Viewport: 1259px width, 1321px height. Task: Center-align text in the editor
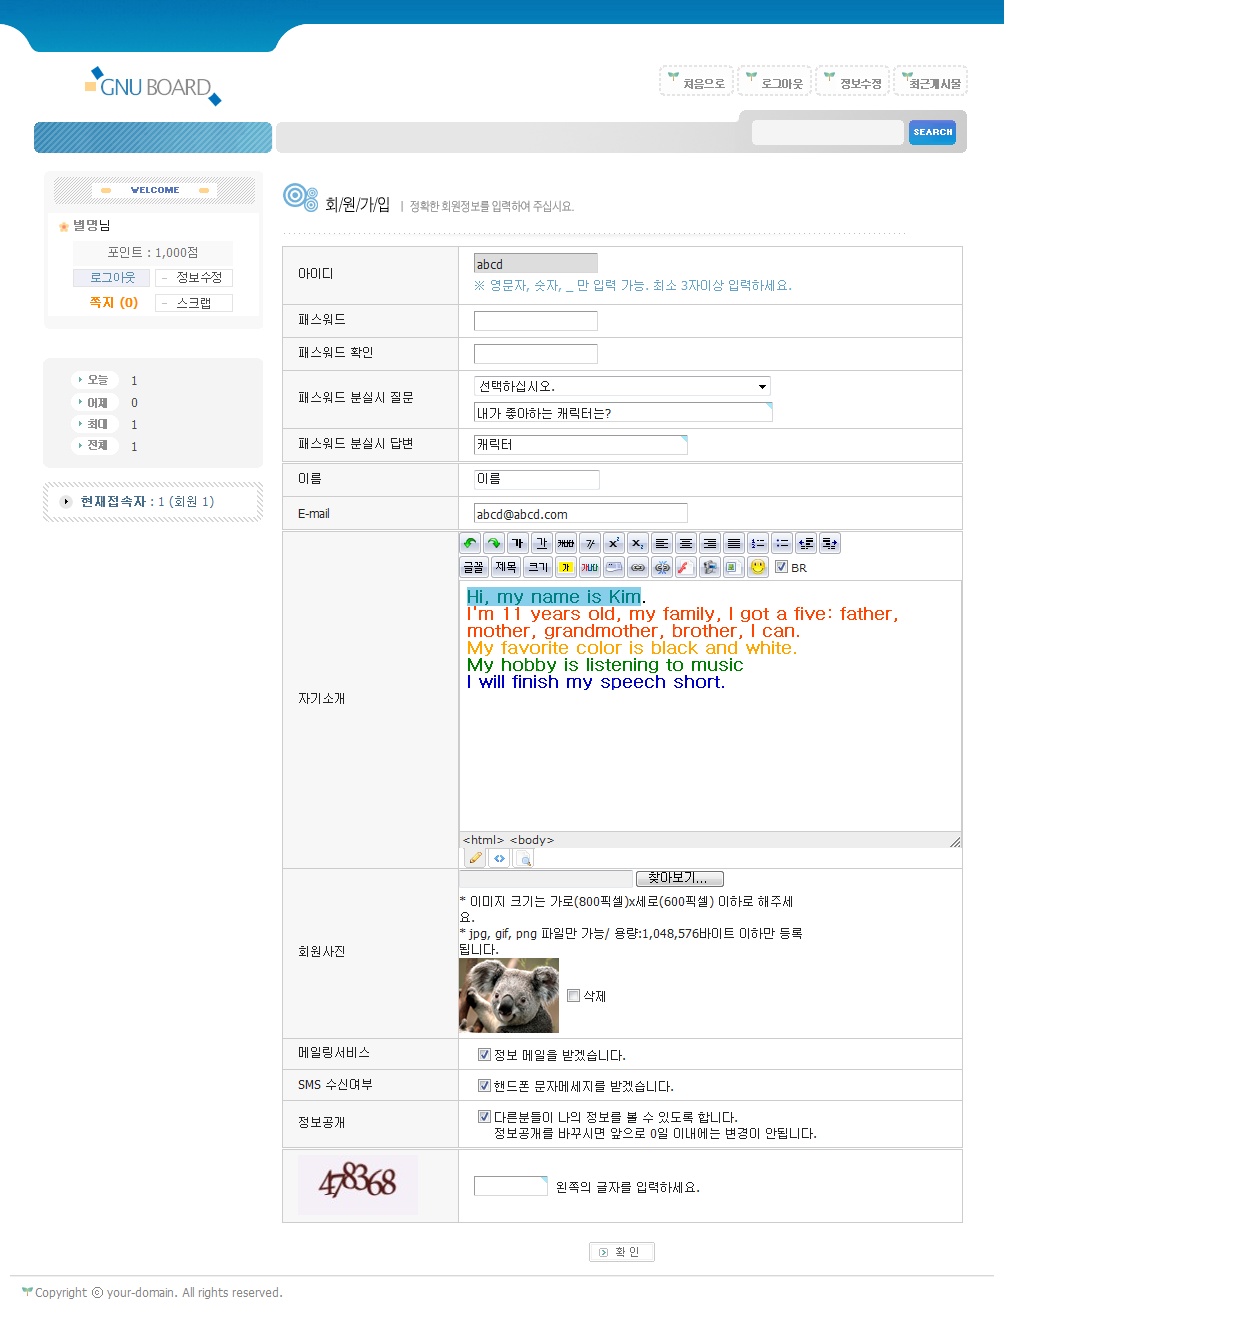686,543
